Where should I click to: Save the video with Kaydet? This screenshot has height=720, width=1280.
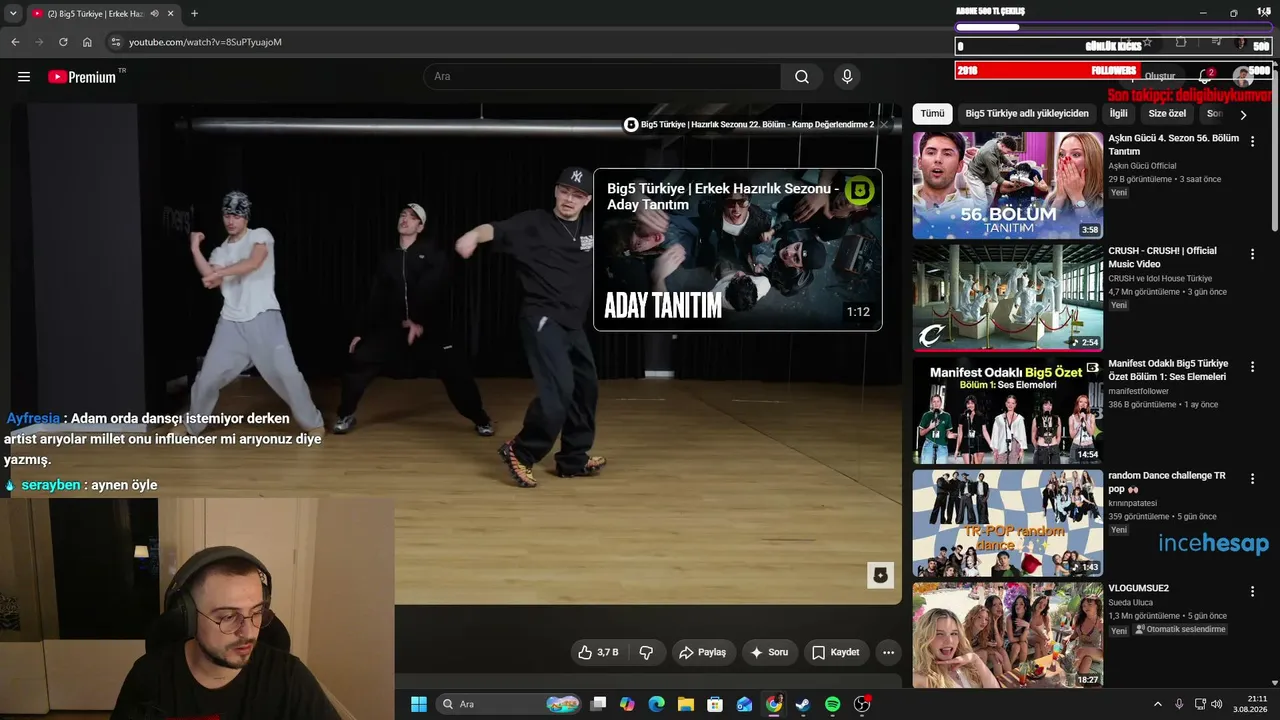(836, 652)
